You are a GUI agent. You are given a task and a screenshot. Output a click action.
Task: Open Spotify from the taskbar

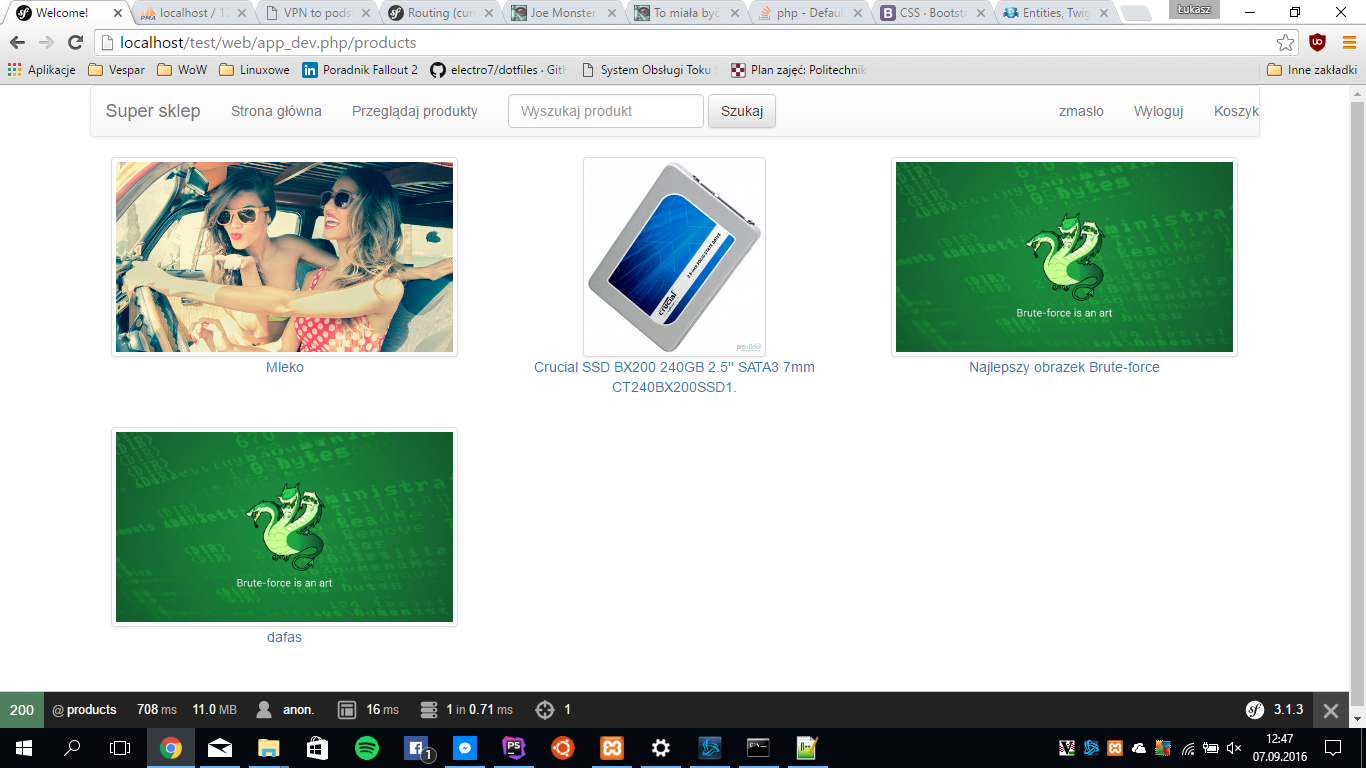click(367, 748)
